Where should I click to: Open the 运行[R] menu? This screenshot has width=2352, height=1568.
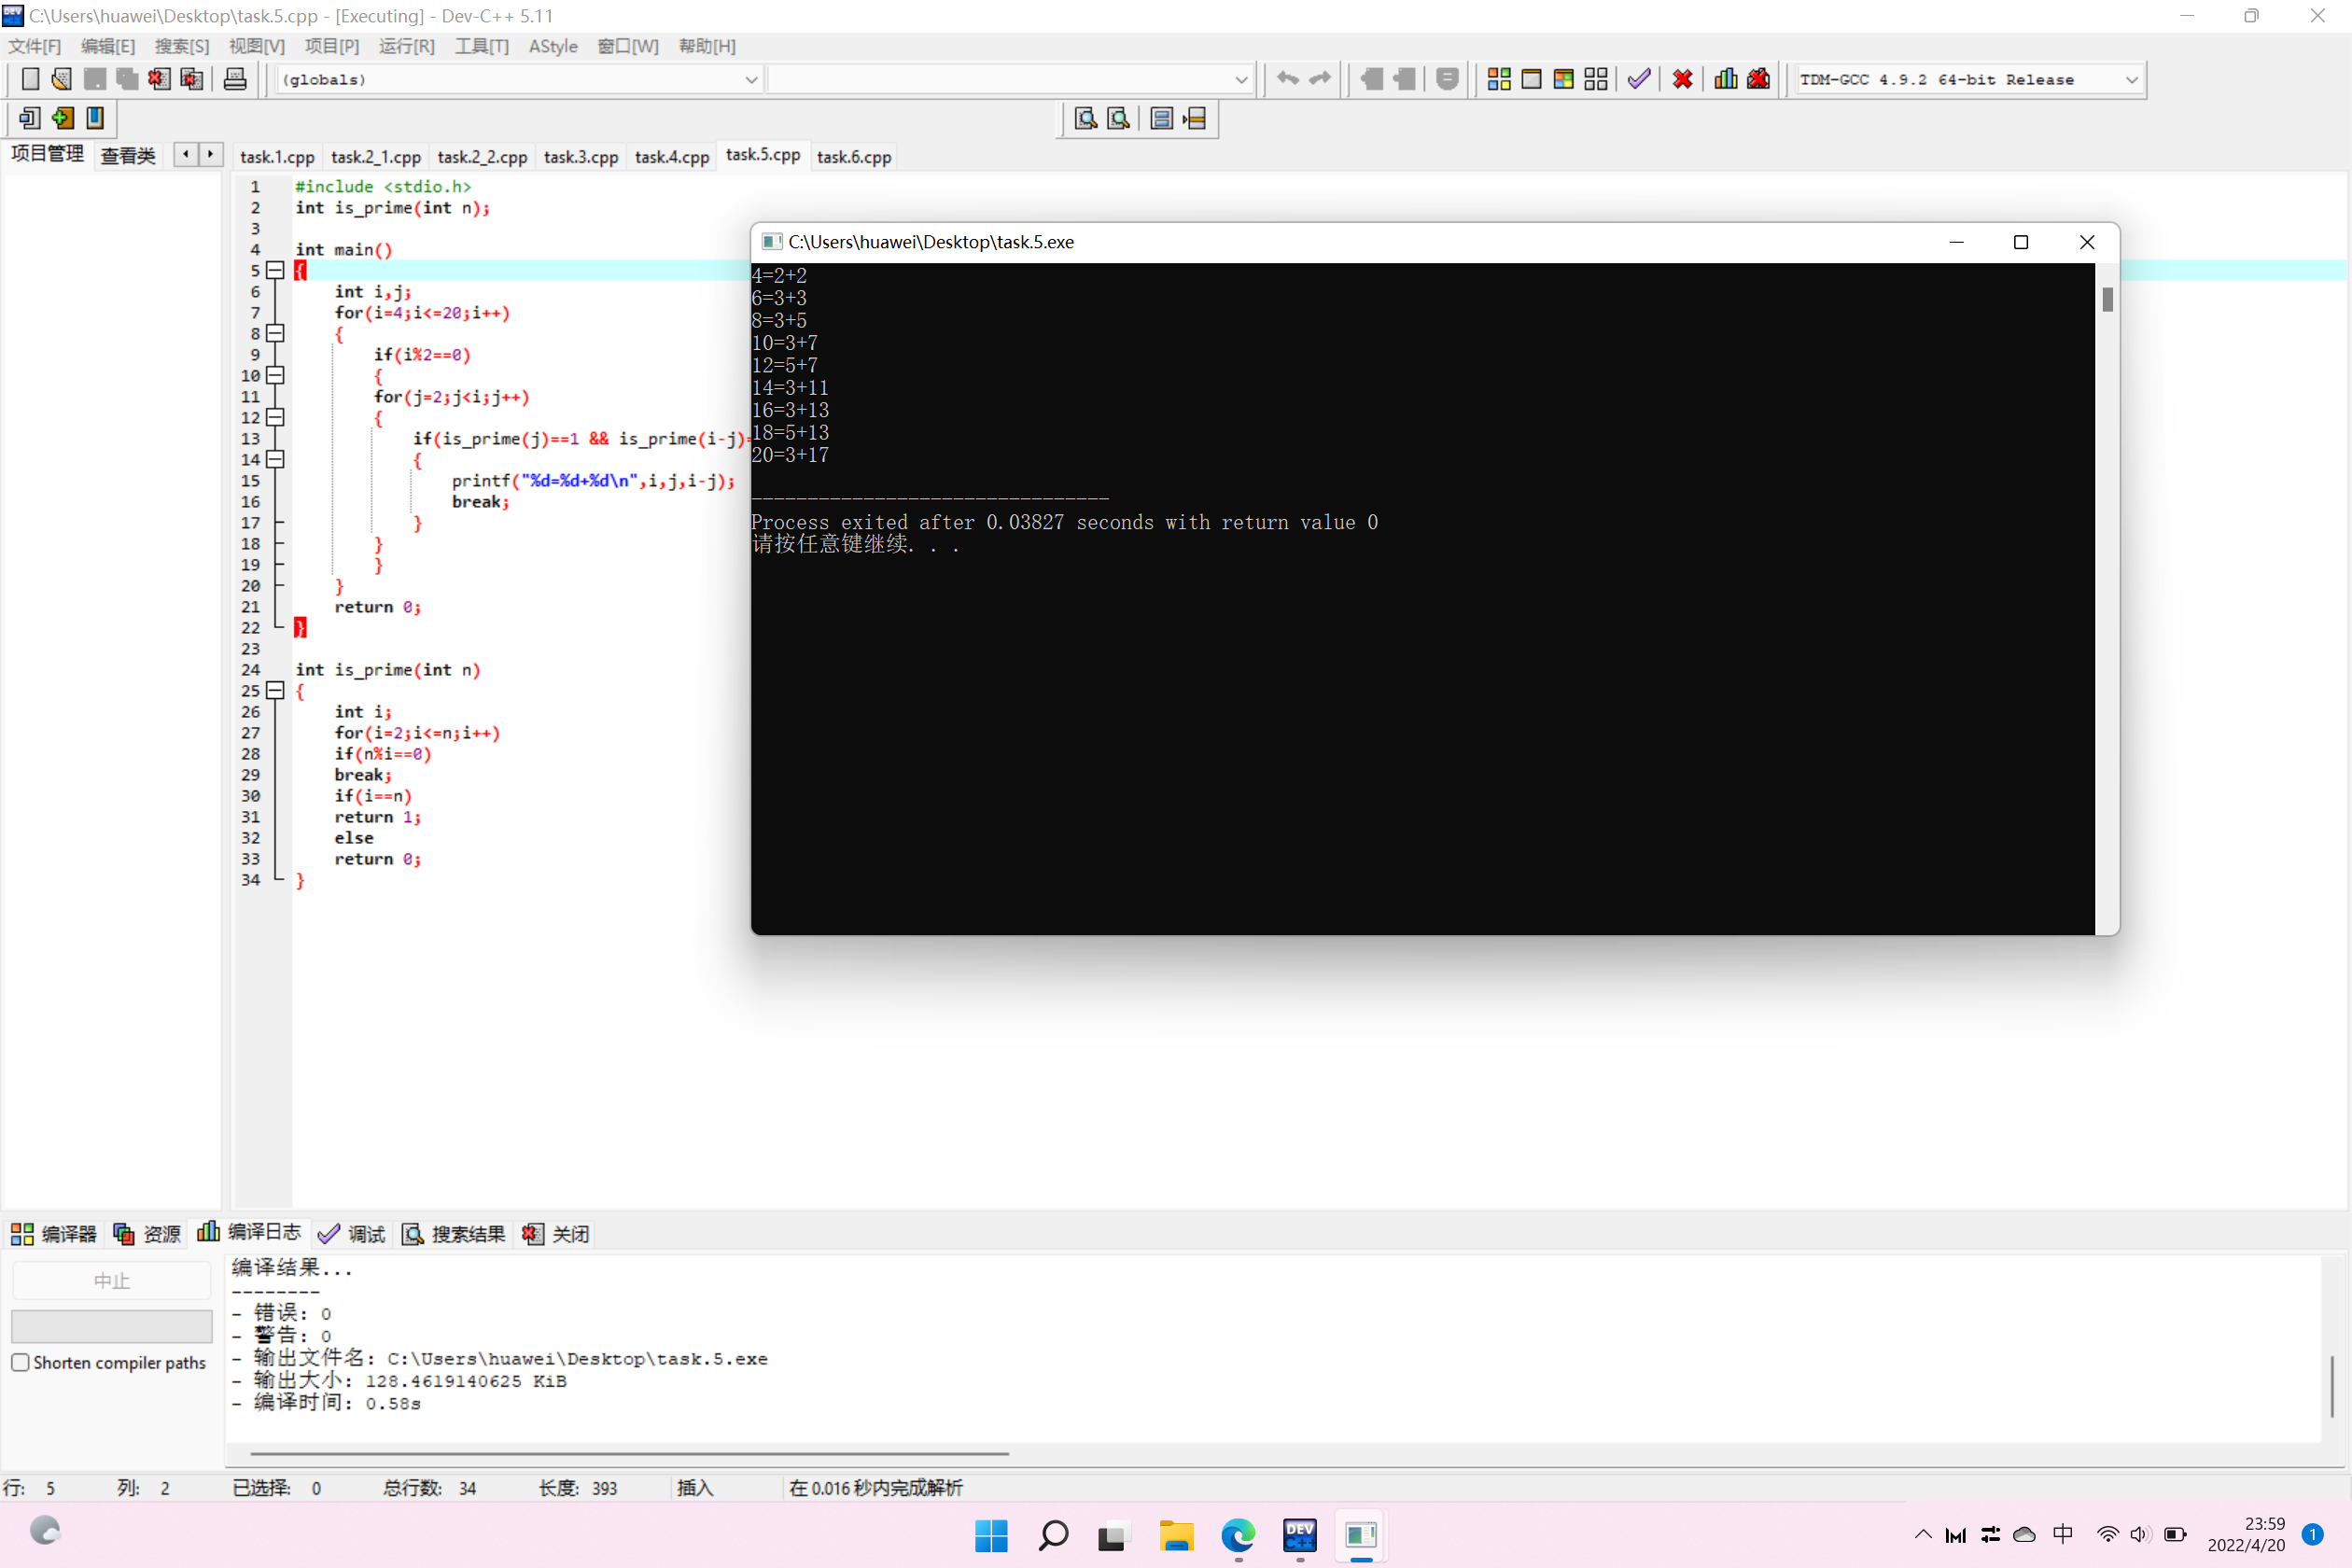[x=406, y=46]
